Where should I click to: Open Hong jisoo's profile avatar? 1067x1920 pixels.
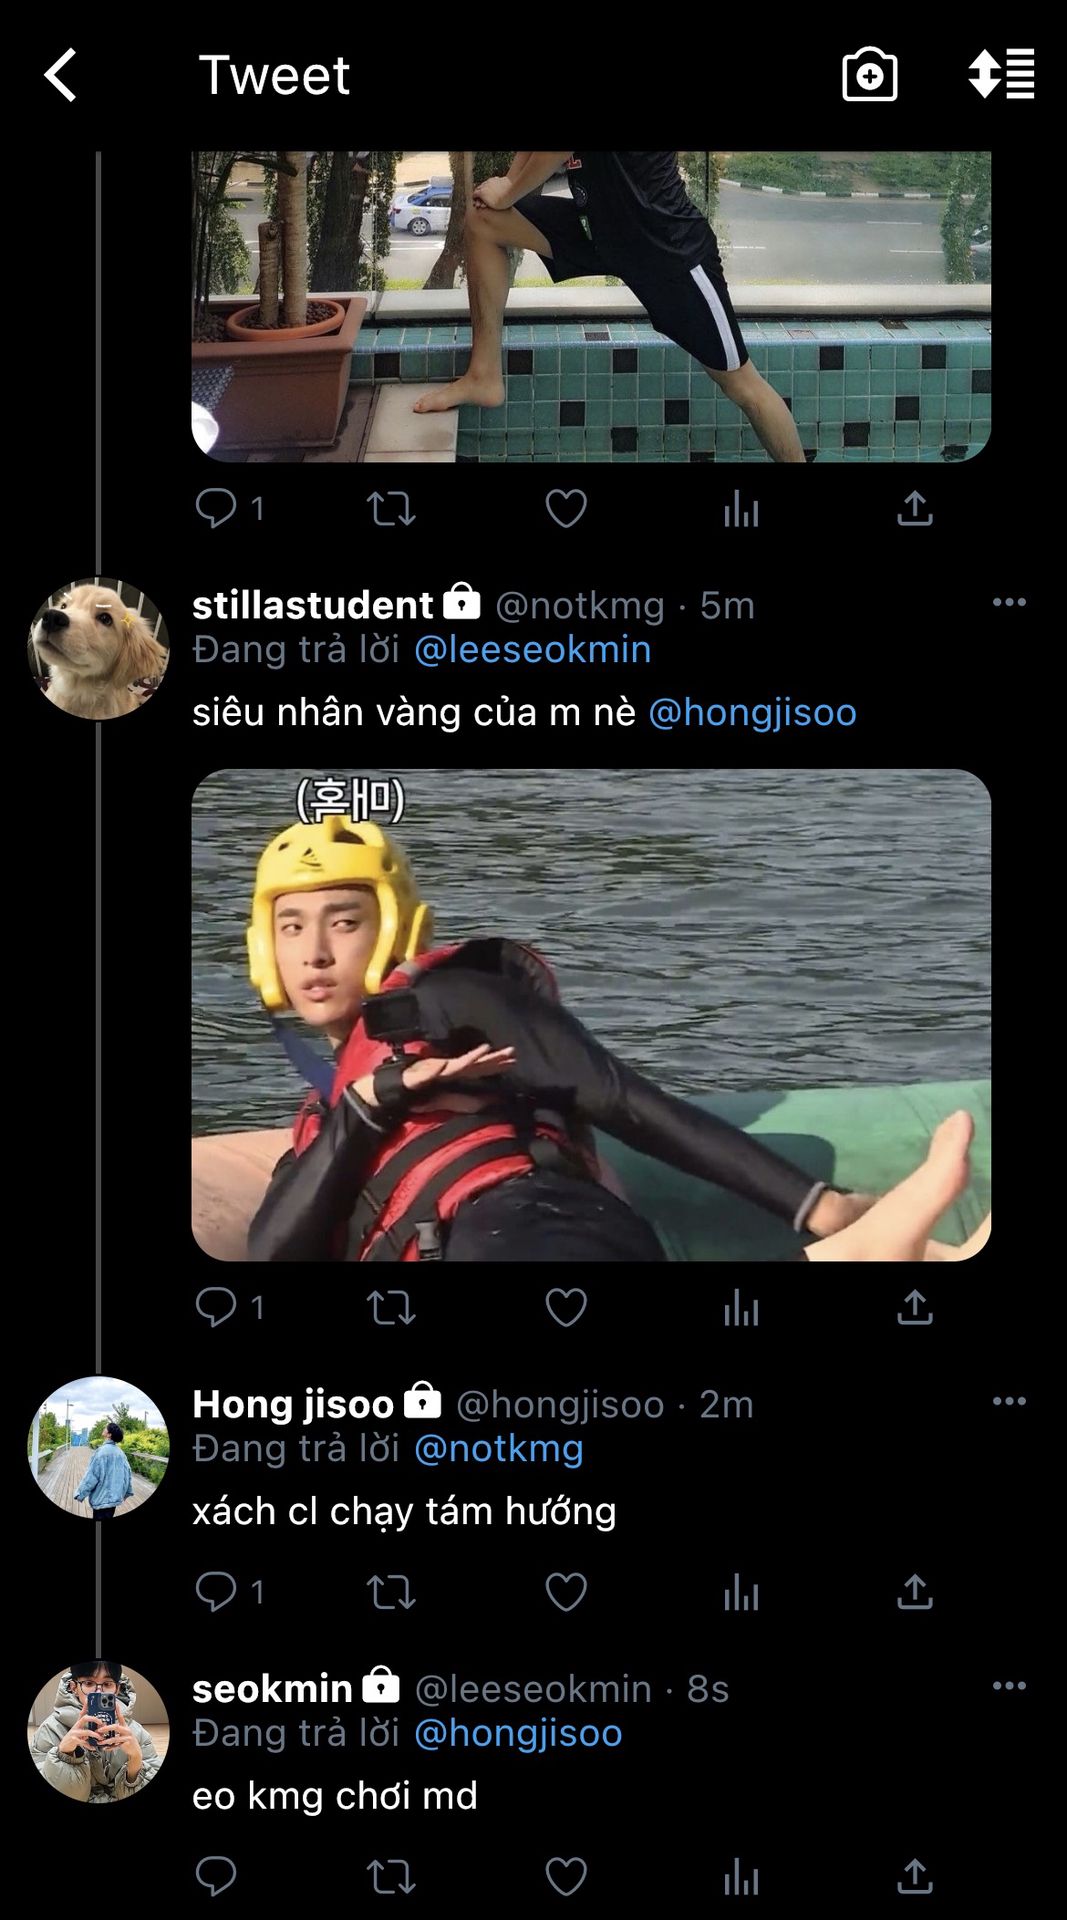(x=98, y=1447)
